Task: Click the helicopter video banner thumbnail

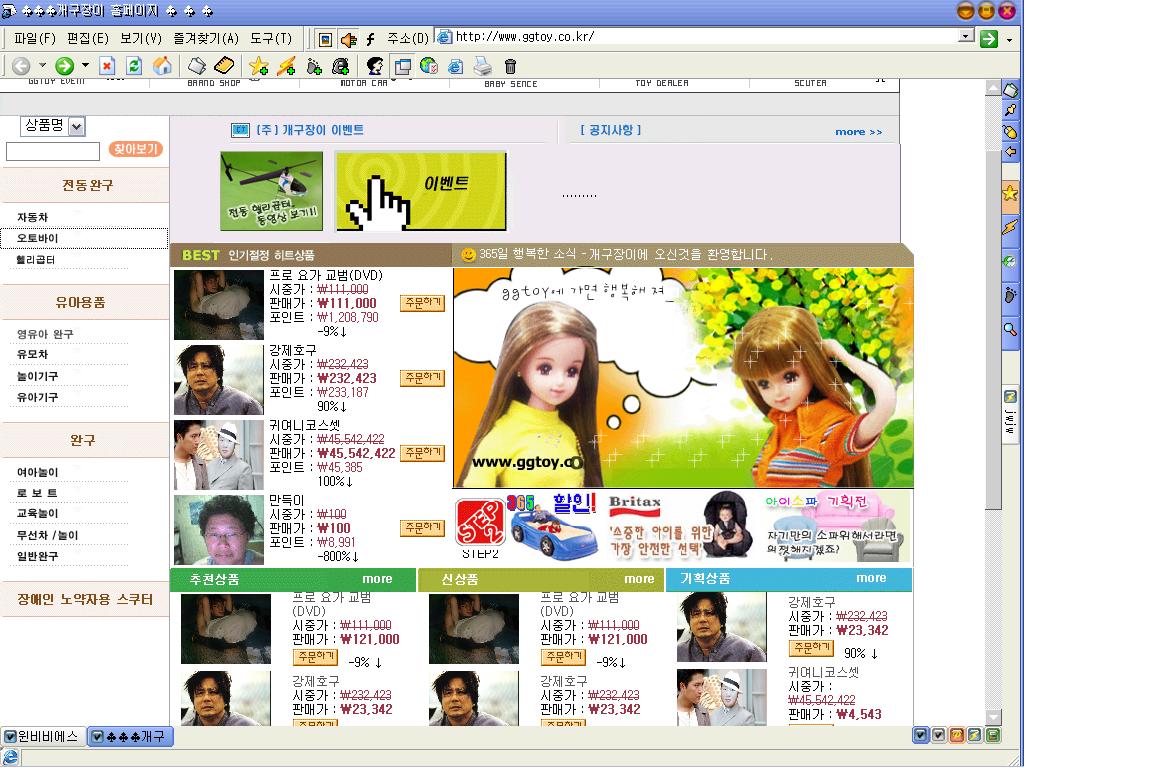Action: 271,191
